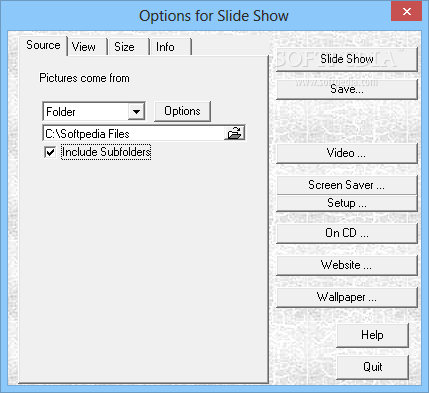
Task: Open Help
Action: point(372,335)
